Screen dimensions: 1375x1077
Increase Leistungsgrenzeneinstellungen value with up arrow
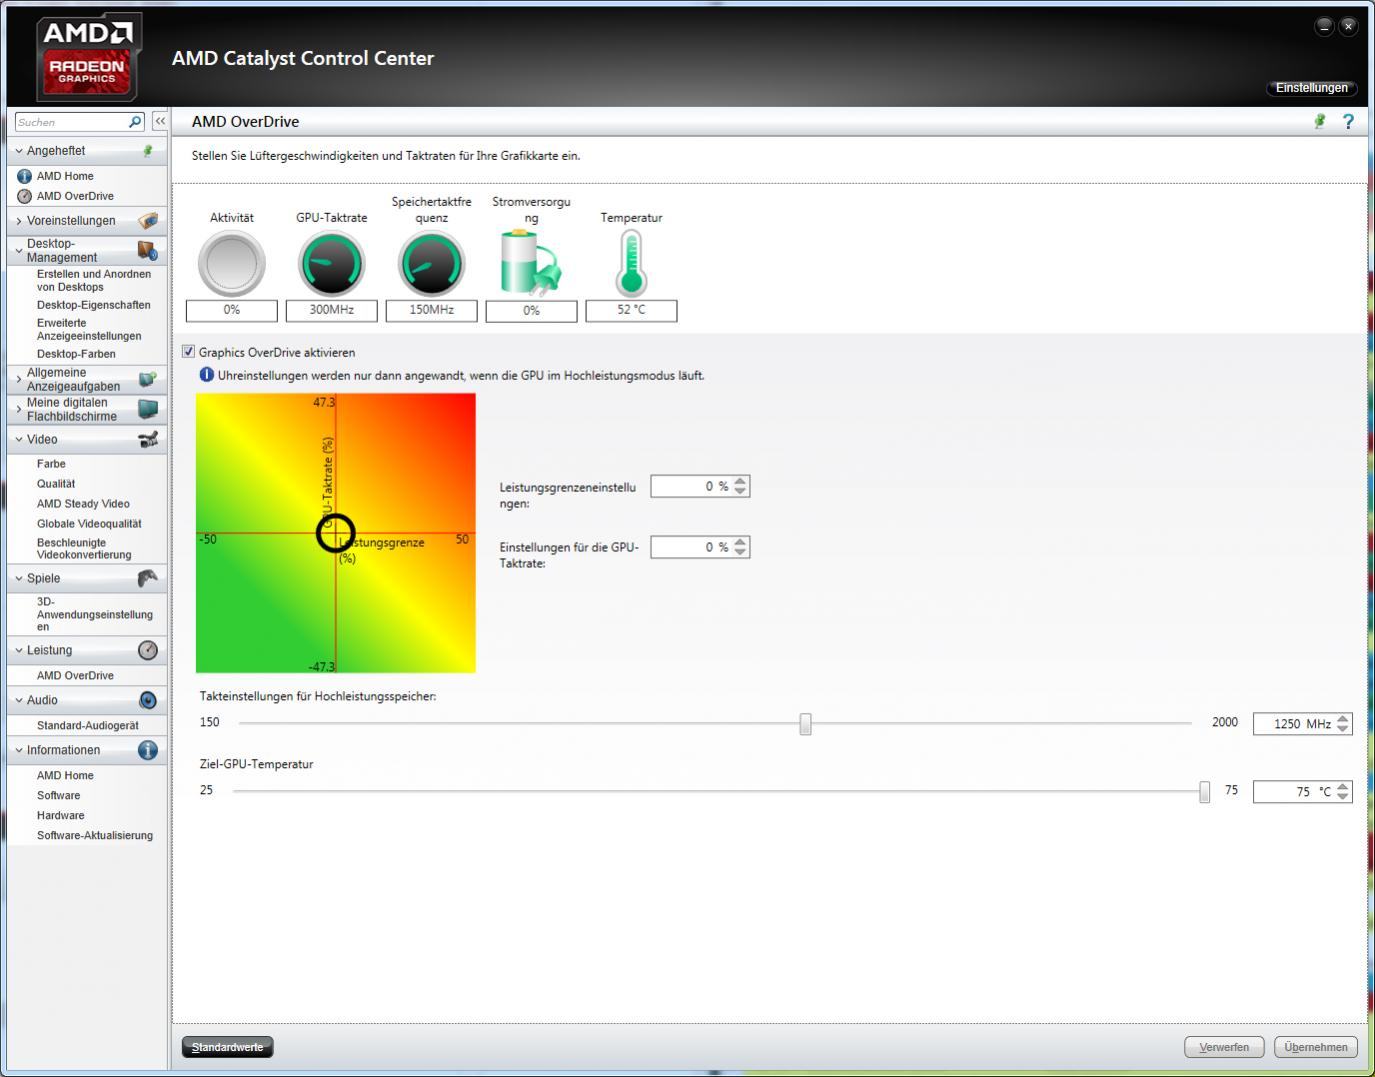[x=740, y=482]
